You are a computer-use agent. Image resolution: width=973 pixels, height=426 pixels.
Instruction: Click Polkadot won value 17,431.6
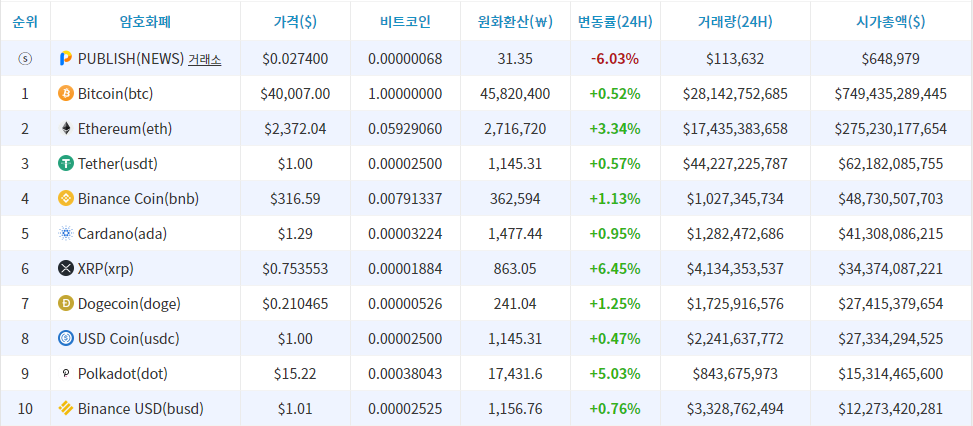coord(515,375)
